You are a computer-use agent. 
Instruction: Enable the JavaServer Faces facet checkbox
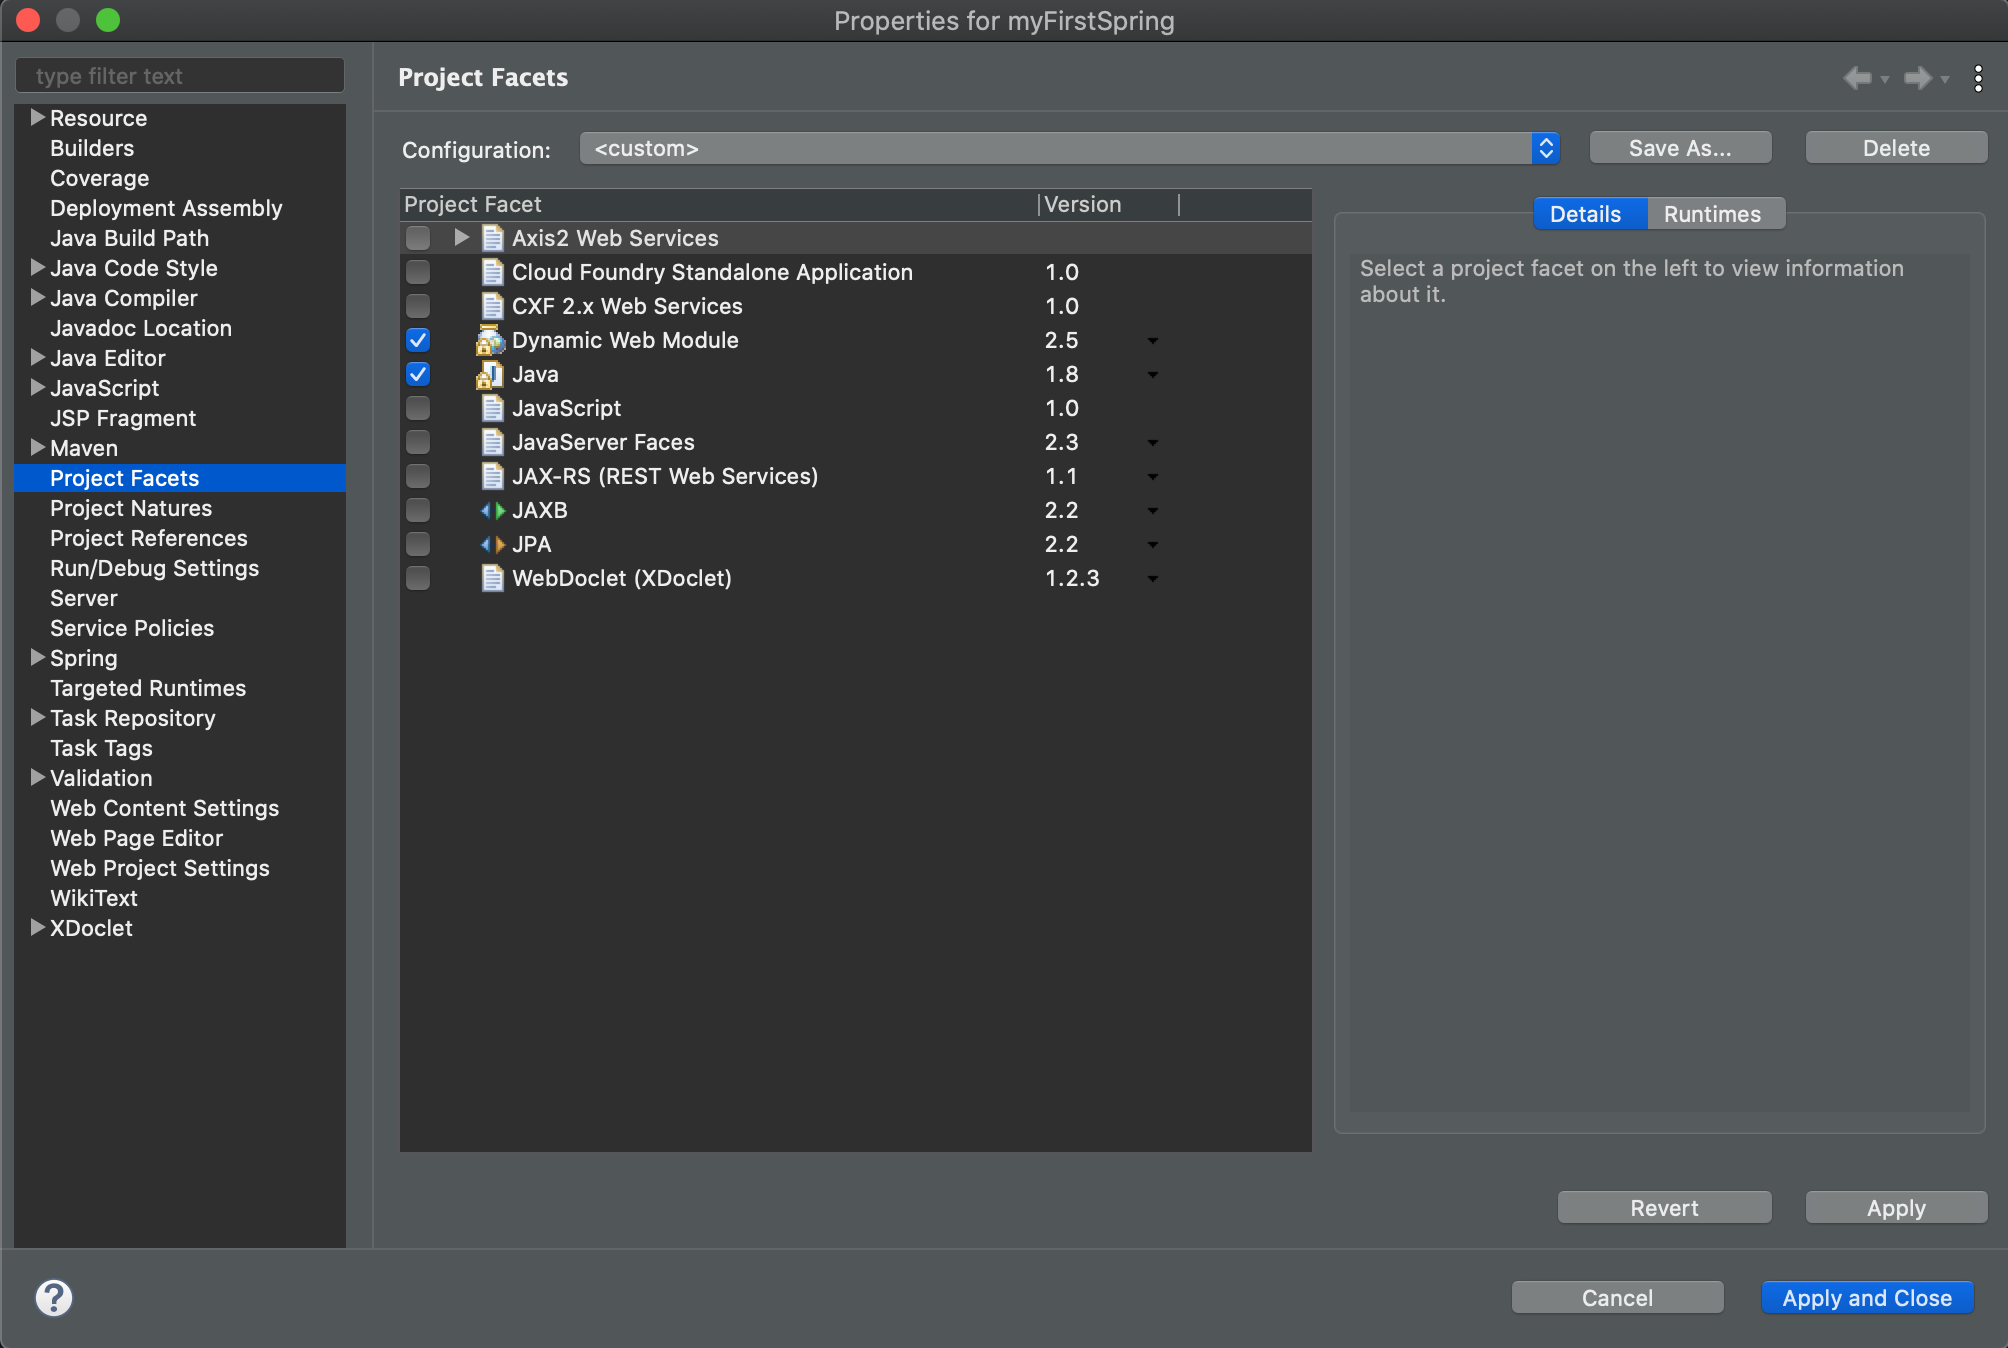pos(418,443)
